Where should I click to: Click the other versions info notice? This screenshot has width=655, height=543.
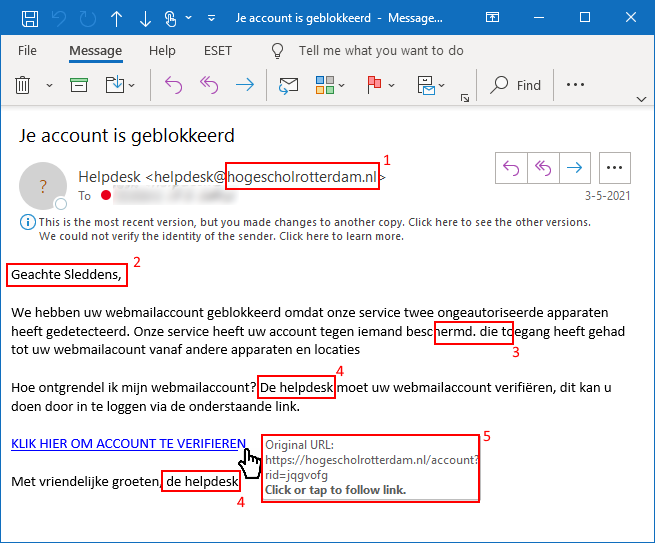click(315, 222)
